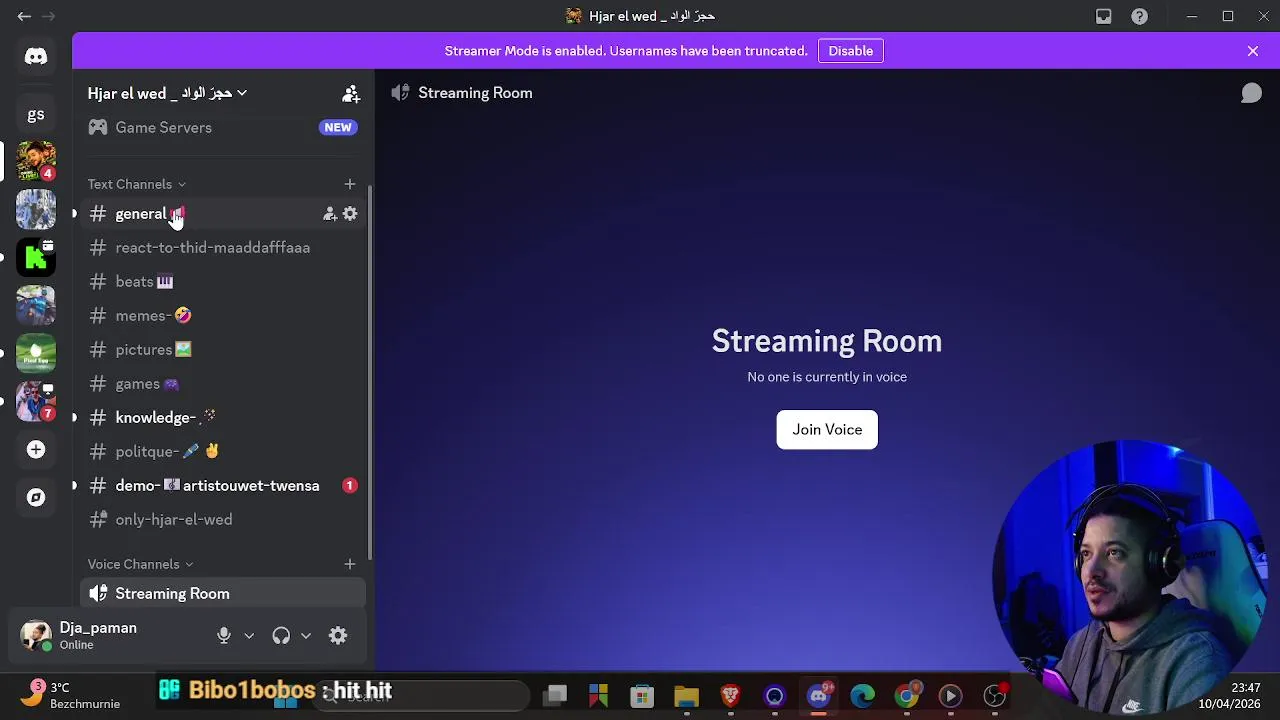
Task: Add a new voice channel plus
Action: 349,564
